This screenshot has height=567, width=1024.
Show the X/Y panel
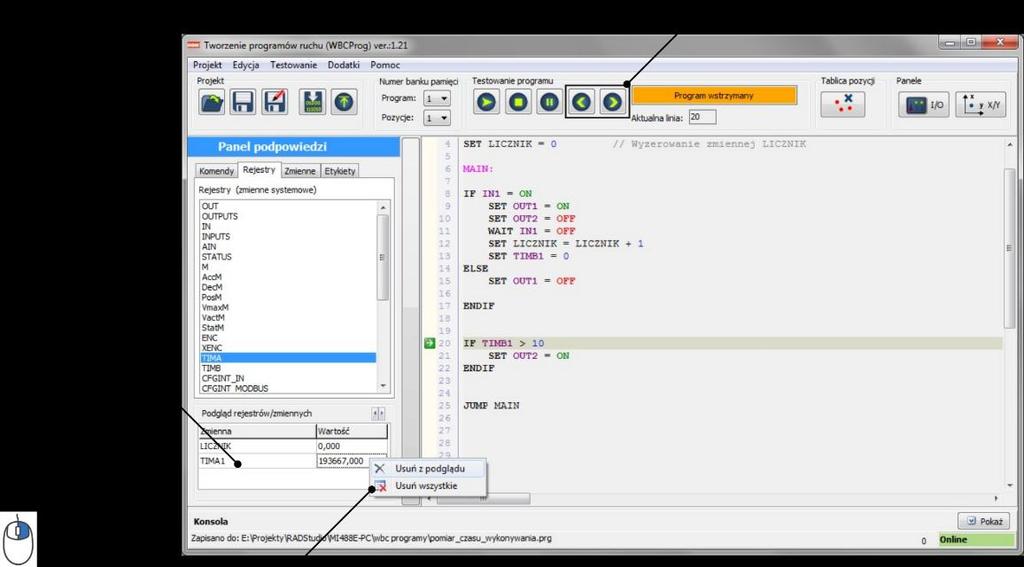point(982,105)
